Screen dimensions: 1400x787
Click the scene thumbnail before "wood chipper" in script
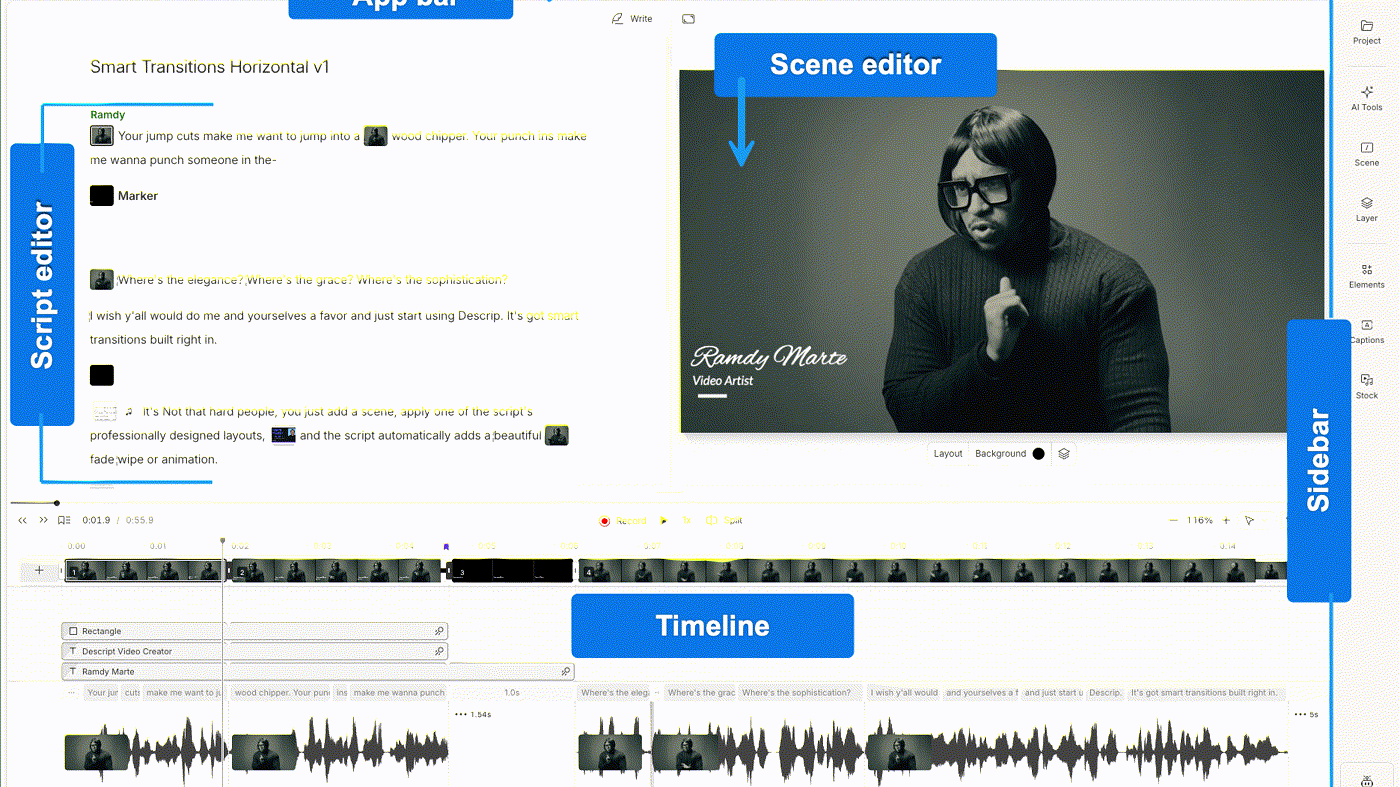coord(376,136)
